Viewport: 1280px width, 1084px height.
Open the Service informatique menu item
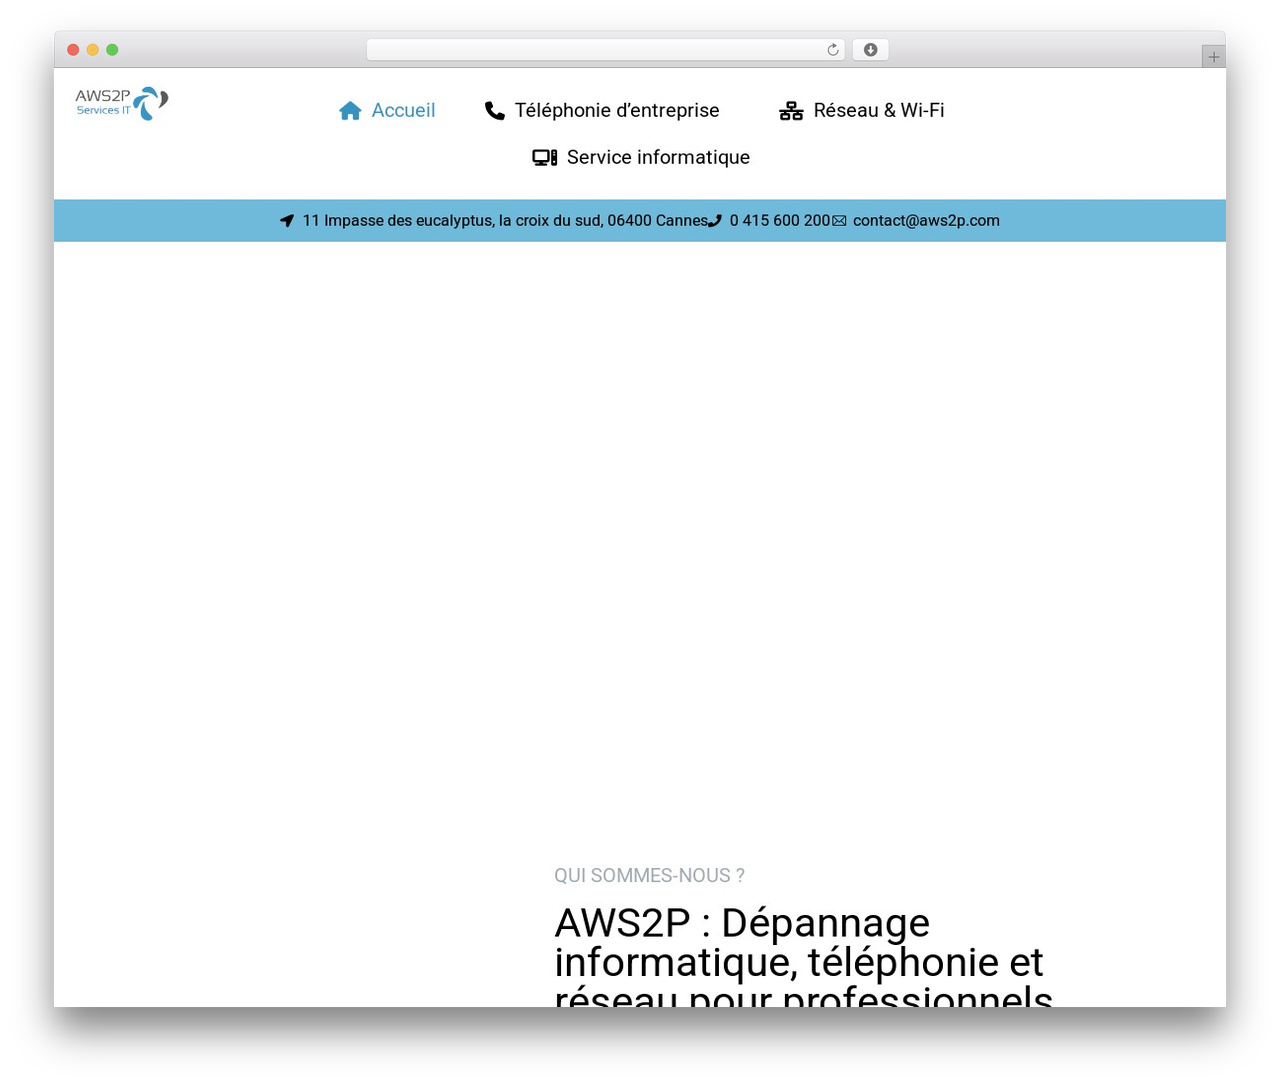641,158
